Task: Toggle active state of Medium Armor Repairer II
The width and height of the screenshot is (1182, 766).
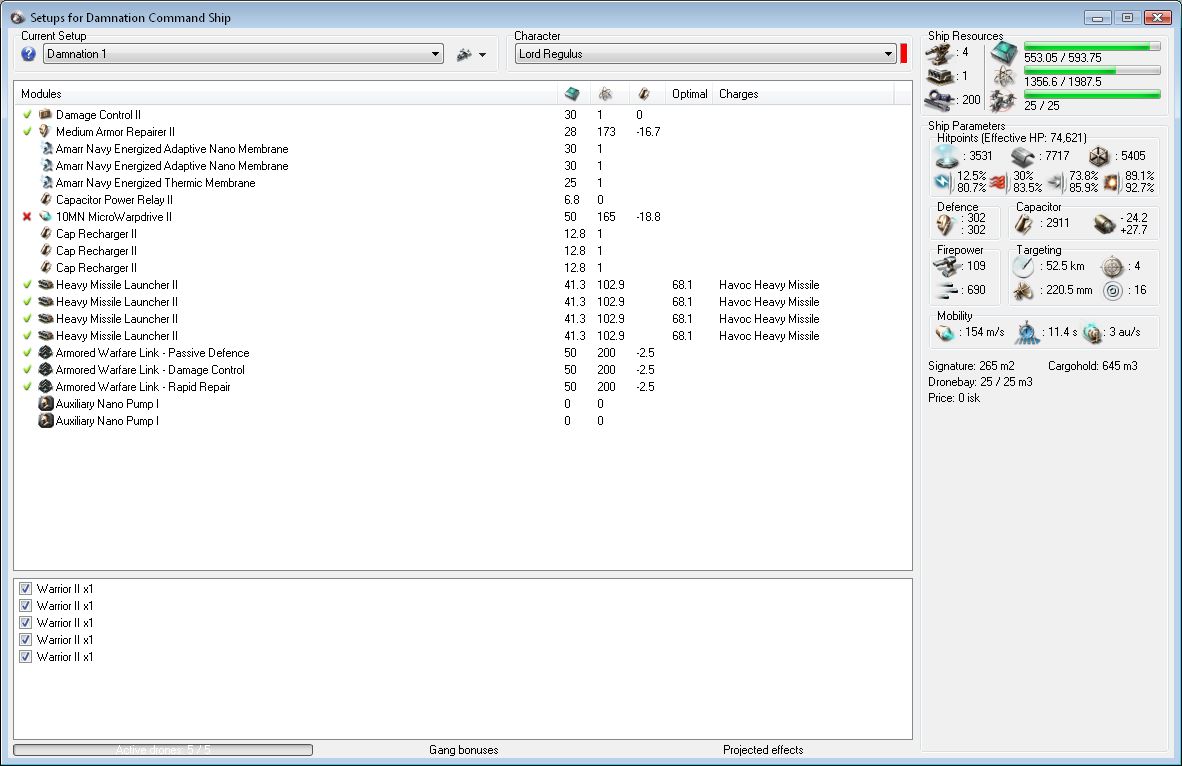Action: coord(27,131)
